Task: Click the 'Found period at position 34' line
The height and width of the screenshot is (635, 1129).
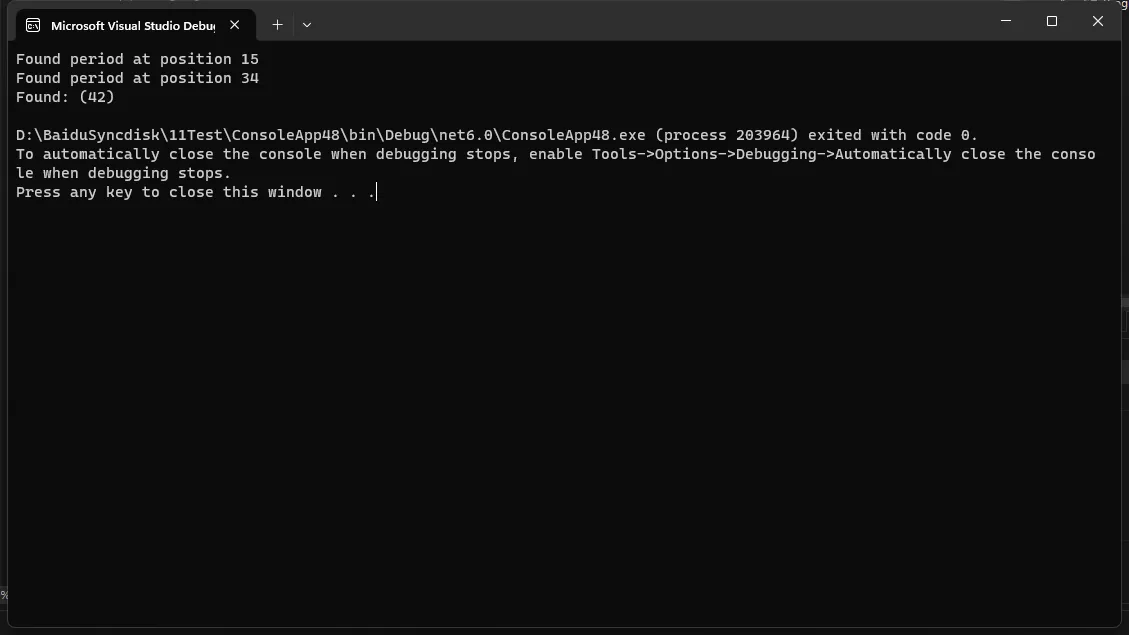Action: click(x=137, y=78)
